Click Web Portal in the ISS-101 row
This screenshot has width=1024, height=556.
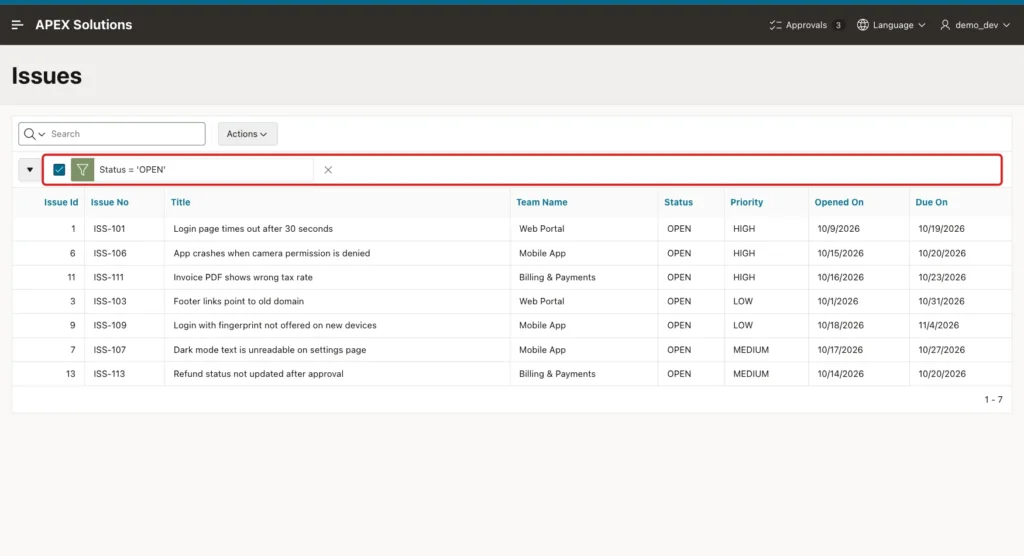[x=541, y=229]
